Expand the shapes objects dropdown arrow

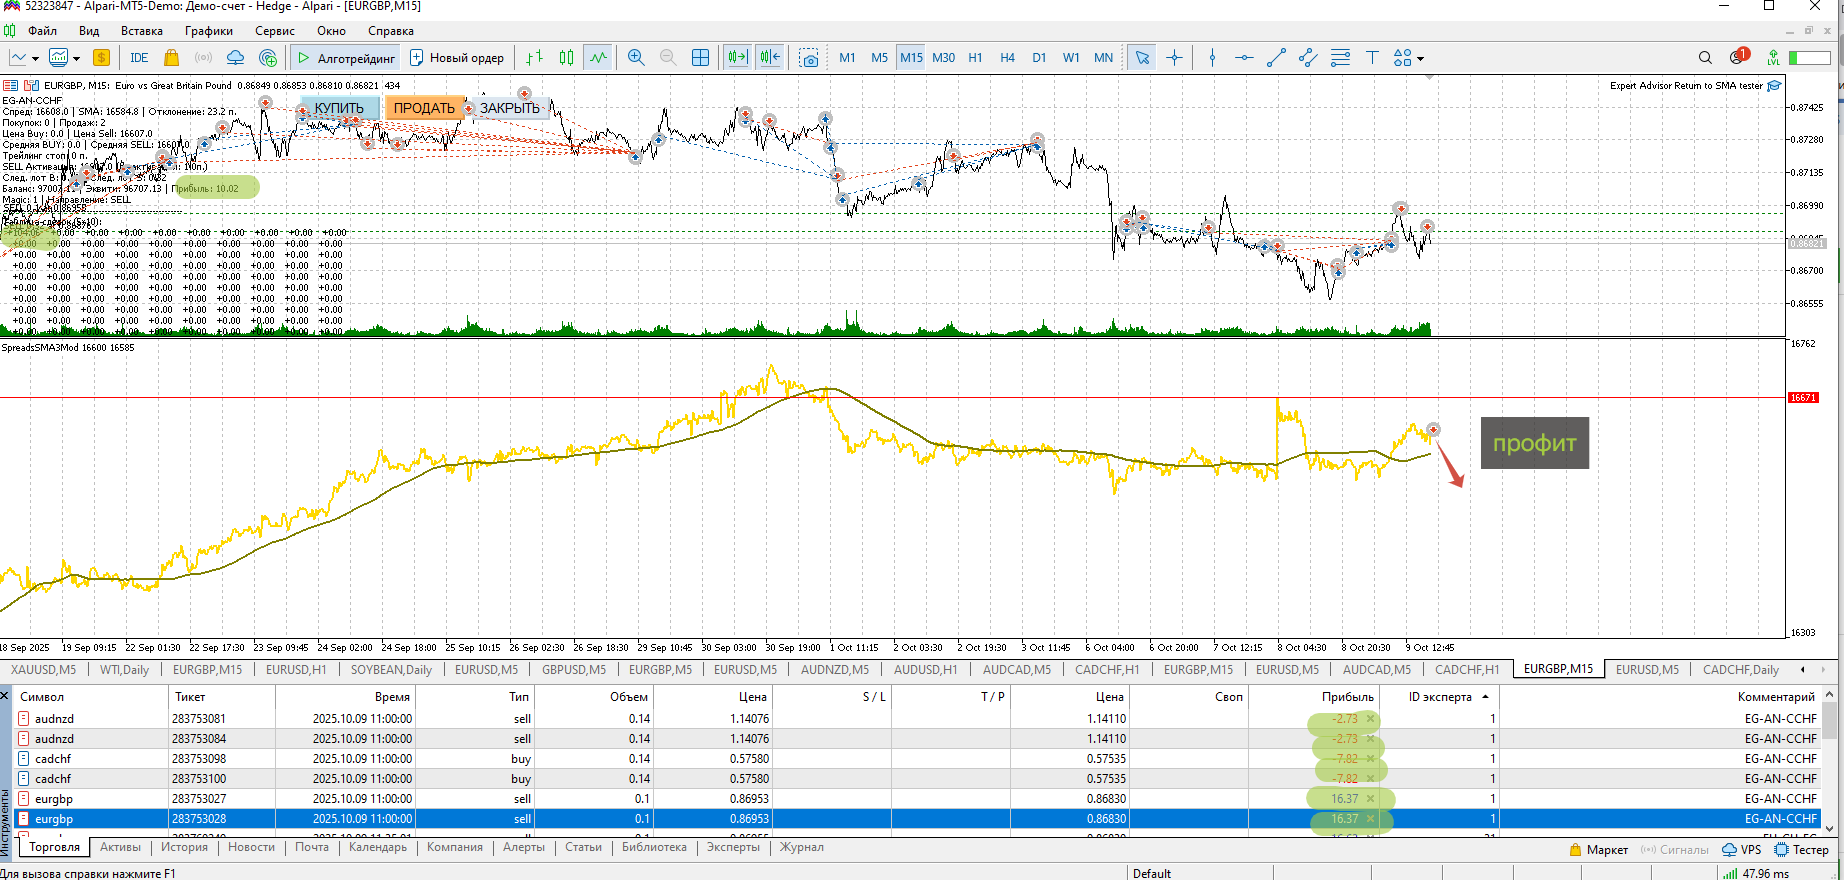1420,59
